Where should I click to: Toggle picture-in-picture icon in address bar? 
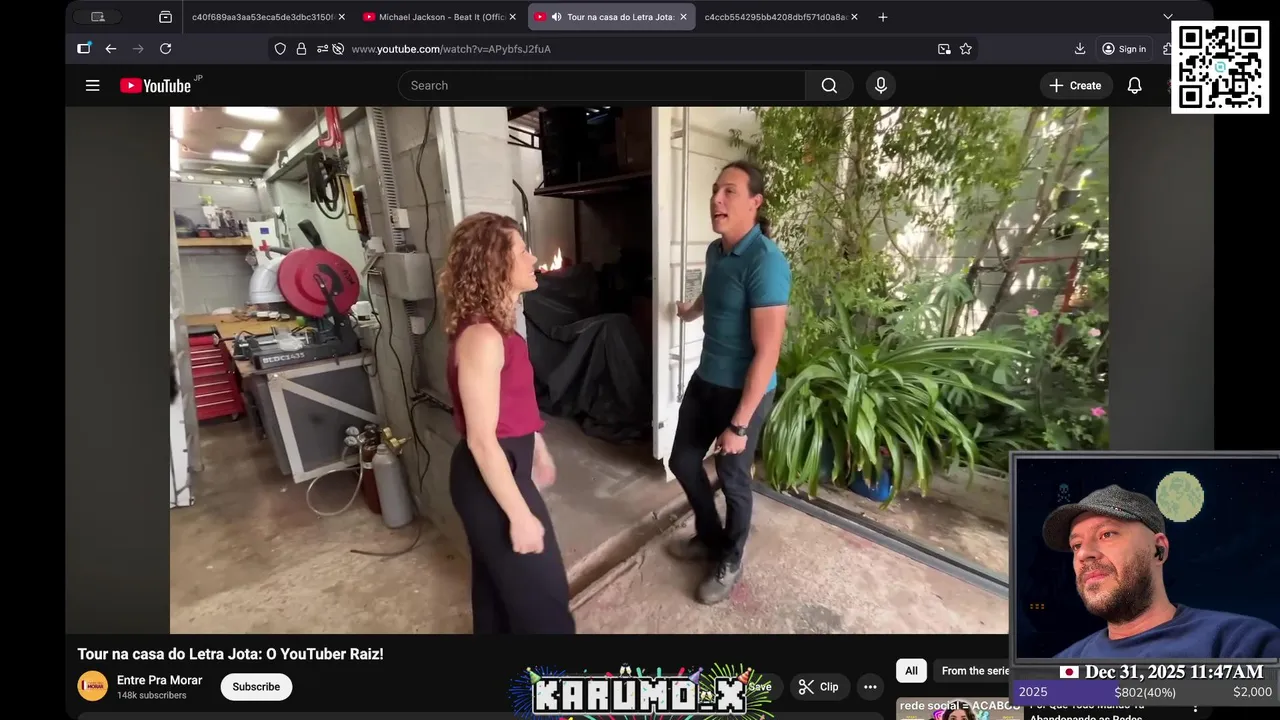tap(944, 49)
